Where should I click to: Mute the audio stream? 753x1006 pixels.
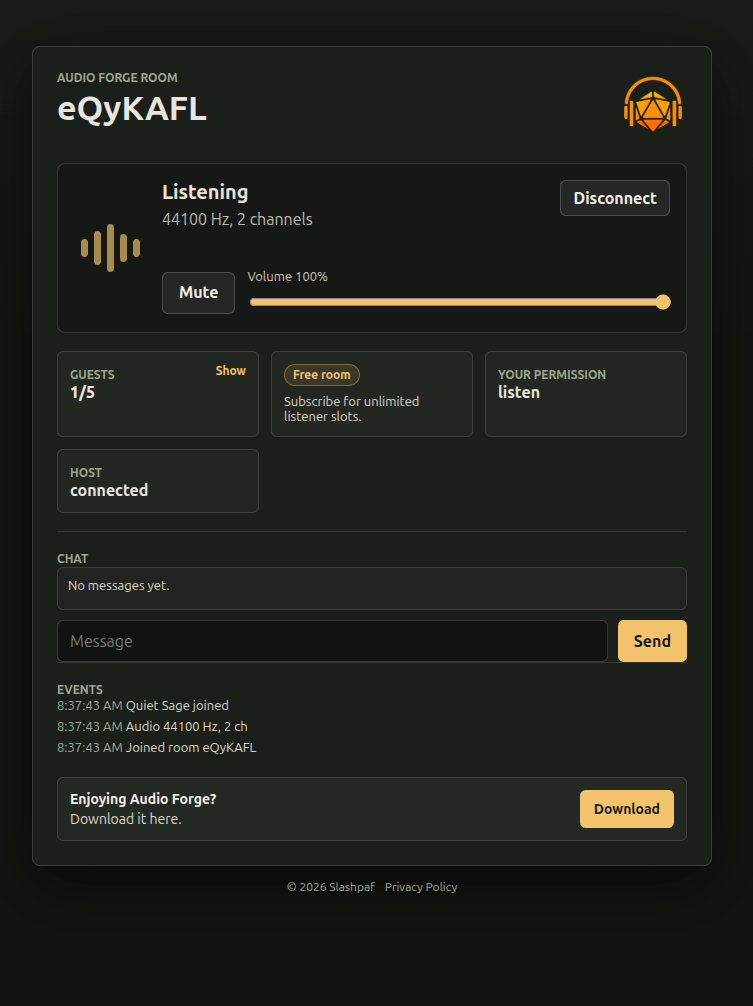point(198,293)
